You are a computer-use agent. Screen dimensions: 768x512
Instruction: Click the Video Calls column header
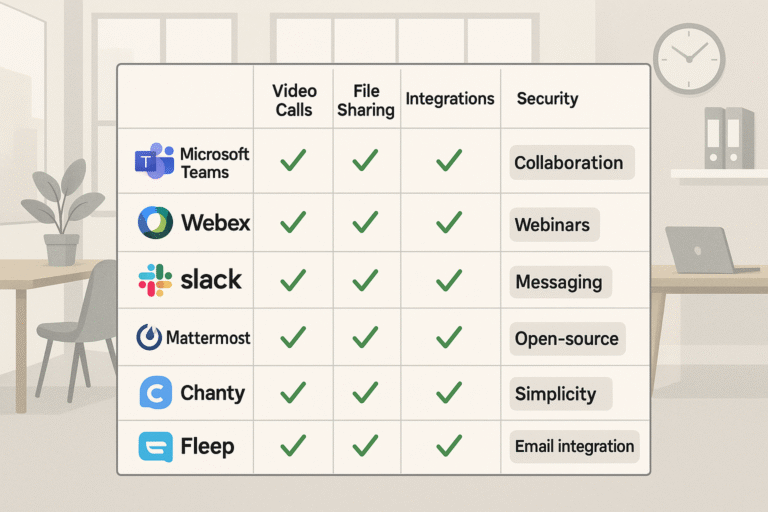(x=294, y=100)
